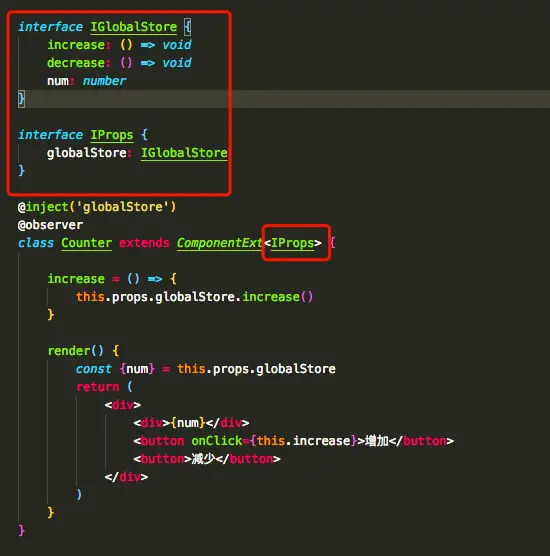Click the 'ComponentExt' base class name
550x556 pixels.
pos(220,243)
